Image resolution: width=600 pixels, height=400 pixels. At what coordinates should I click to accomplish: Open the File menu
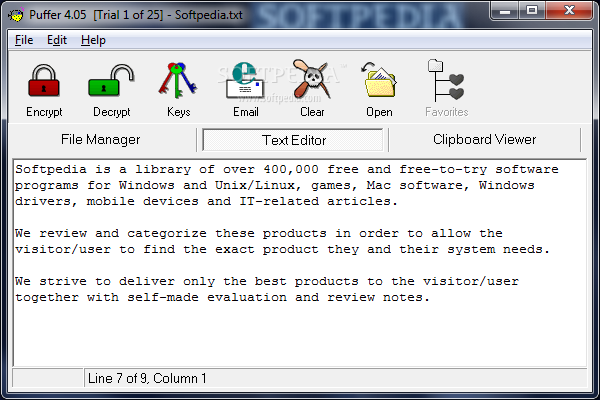point(24,40)
